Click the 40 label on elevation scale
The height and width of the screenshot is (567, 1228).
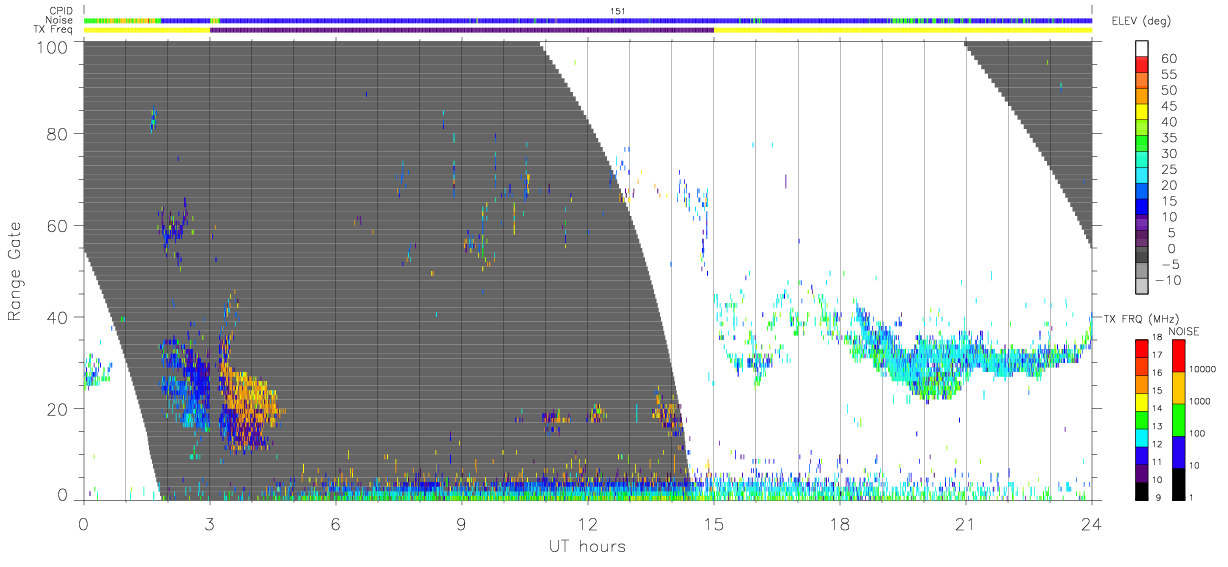tap(1167, 121)
